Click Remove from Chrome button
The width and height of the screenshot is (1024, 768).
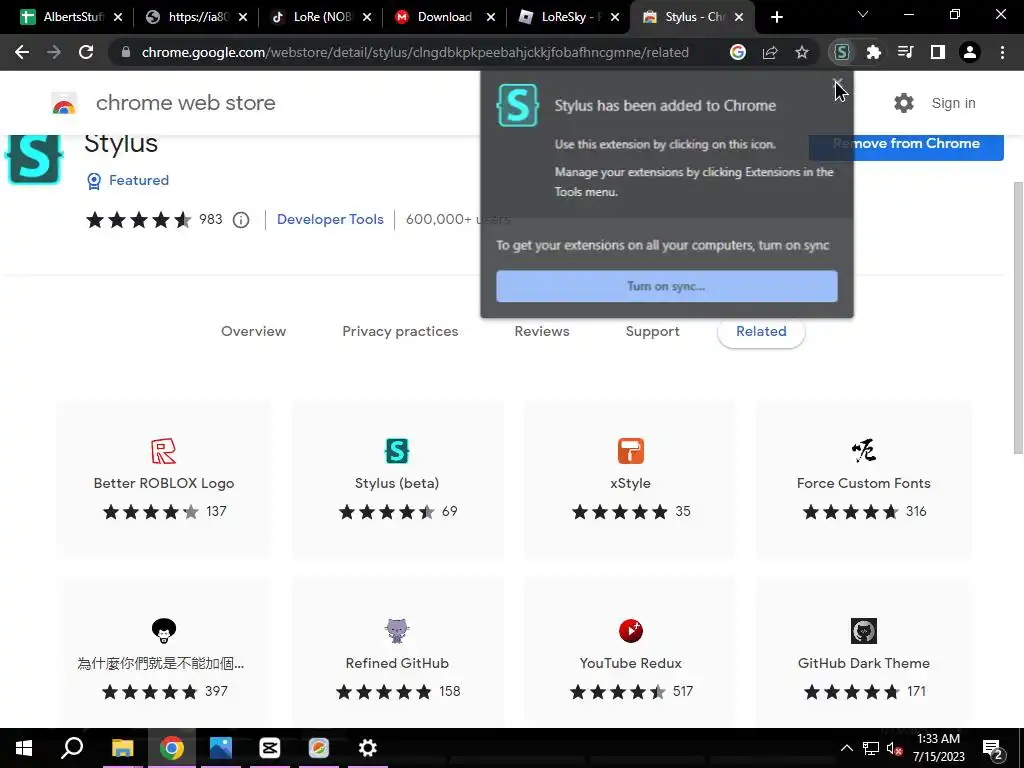click(x=906, y=144)
